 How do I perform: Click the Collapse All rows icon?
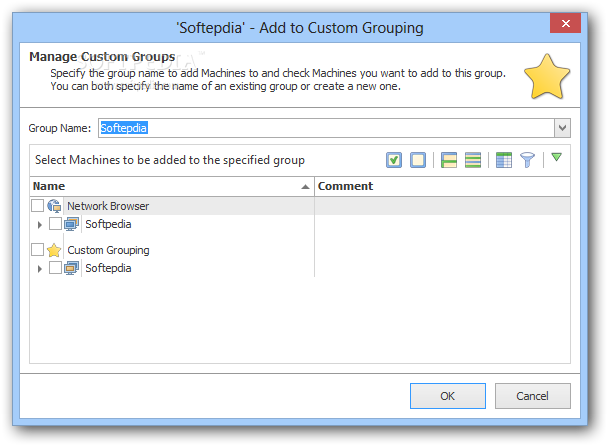[x=449, y=160]
